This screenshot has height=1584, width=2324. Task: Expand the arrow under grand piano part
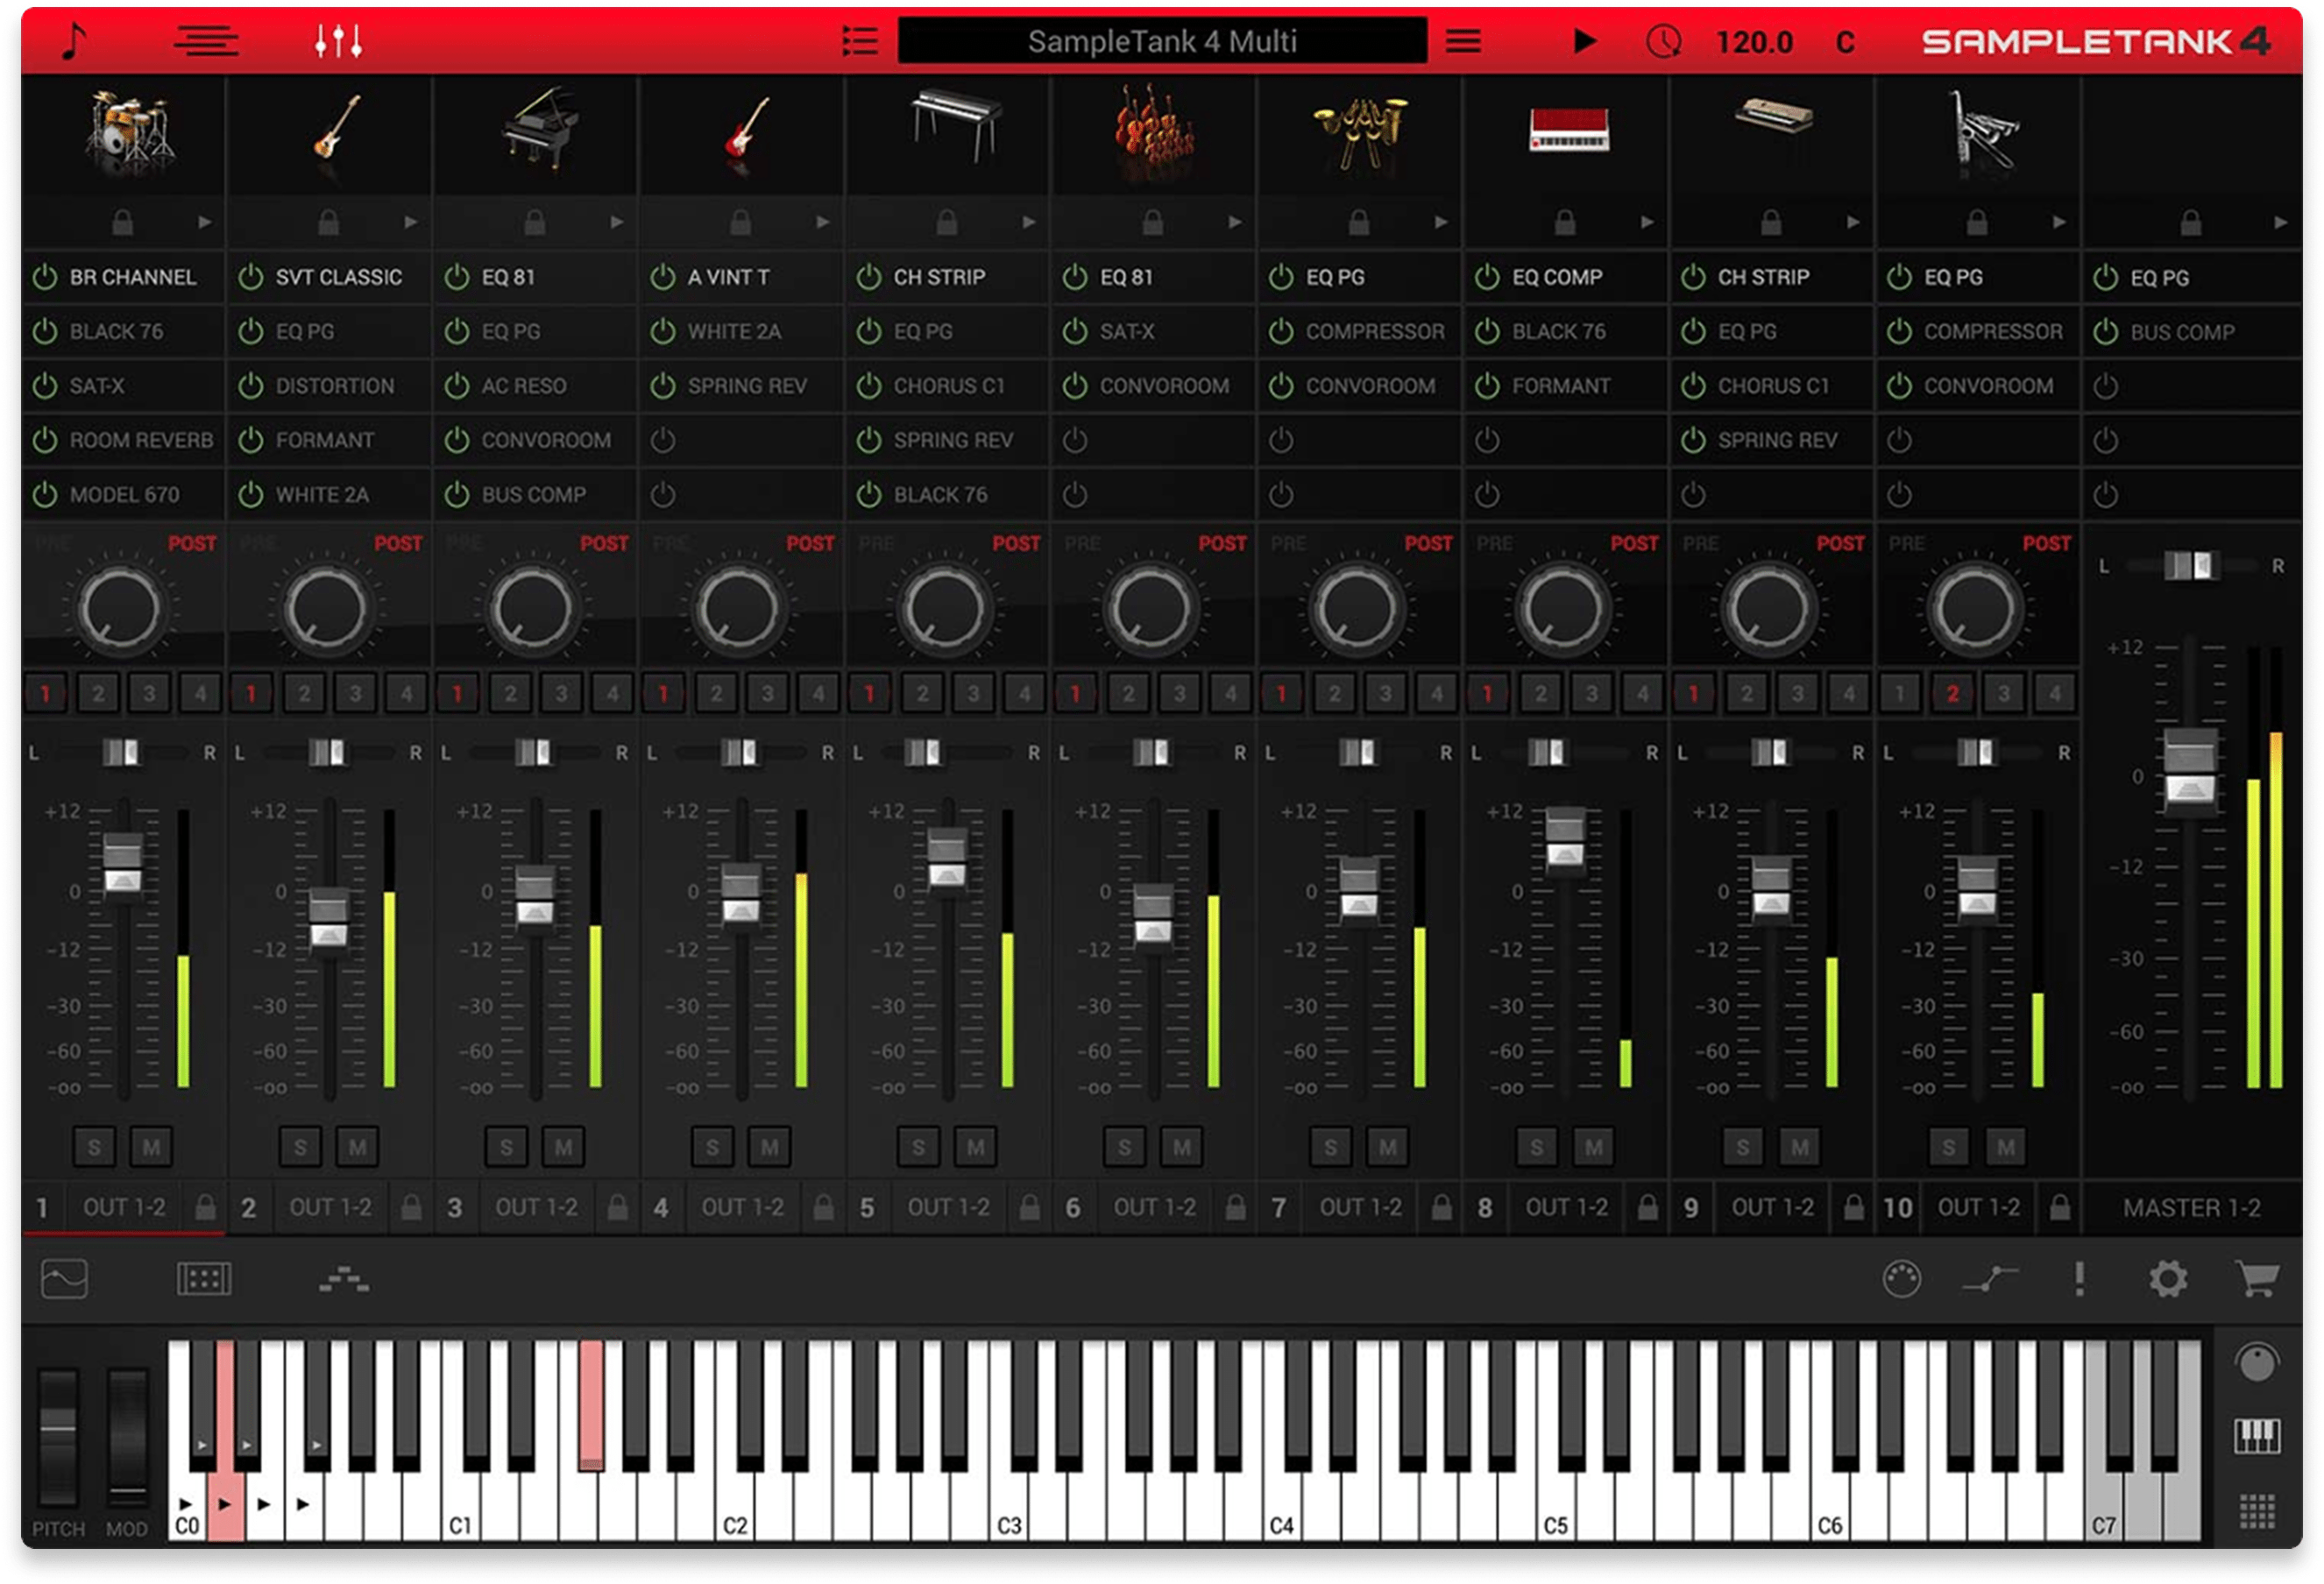617,222
